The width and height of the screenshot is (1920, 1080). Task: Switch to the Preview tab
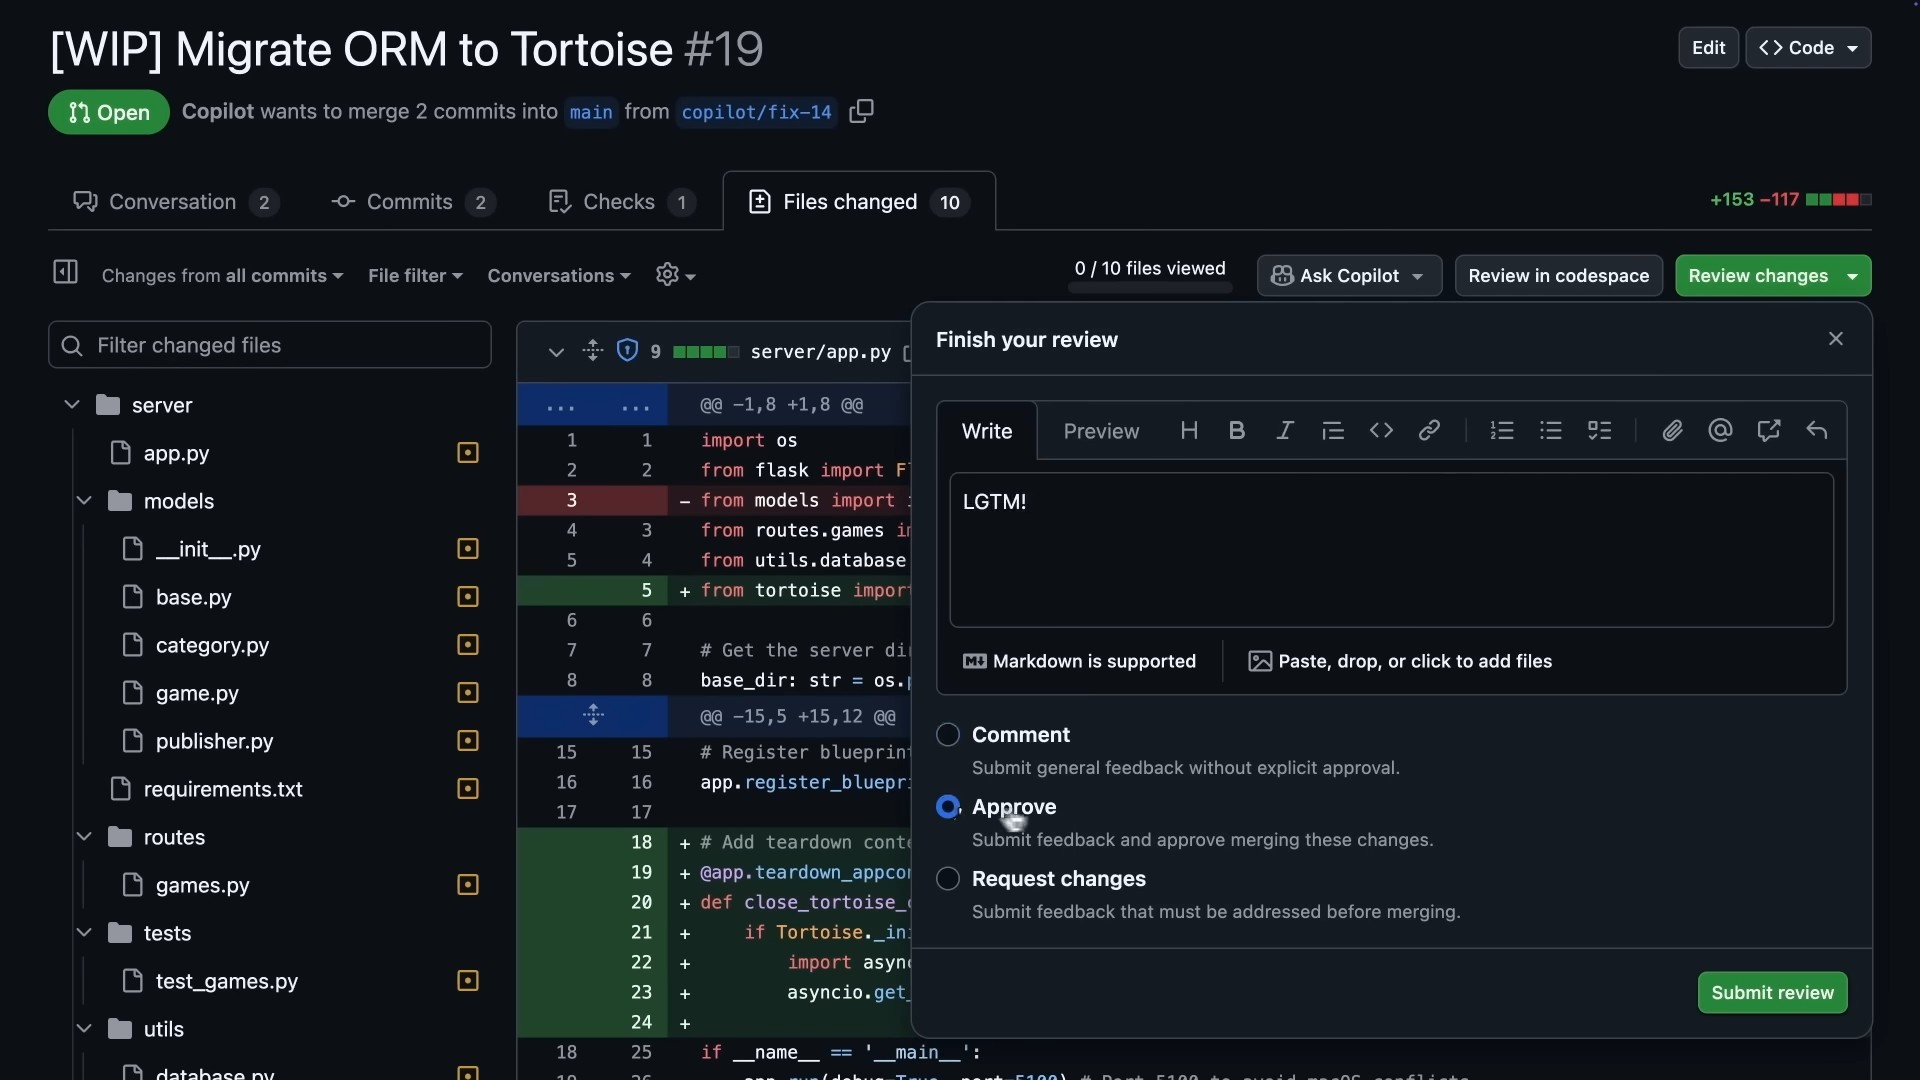1101,431
